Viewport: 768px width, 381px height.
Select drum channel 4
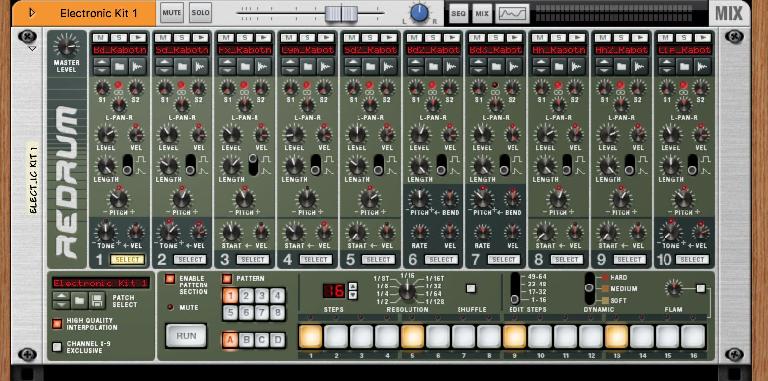(x=316, y=260)
